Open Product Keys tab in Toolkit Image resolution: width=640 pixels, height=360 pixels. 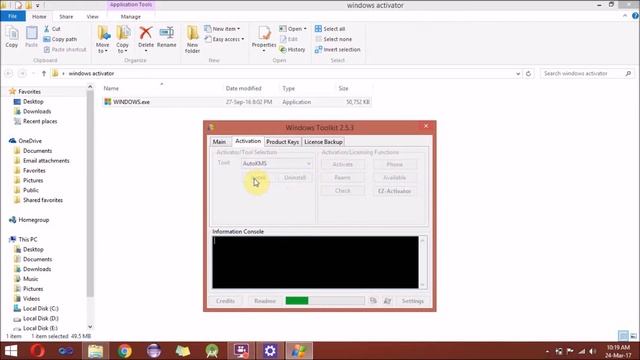pos(282,142)
